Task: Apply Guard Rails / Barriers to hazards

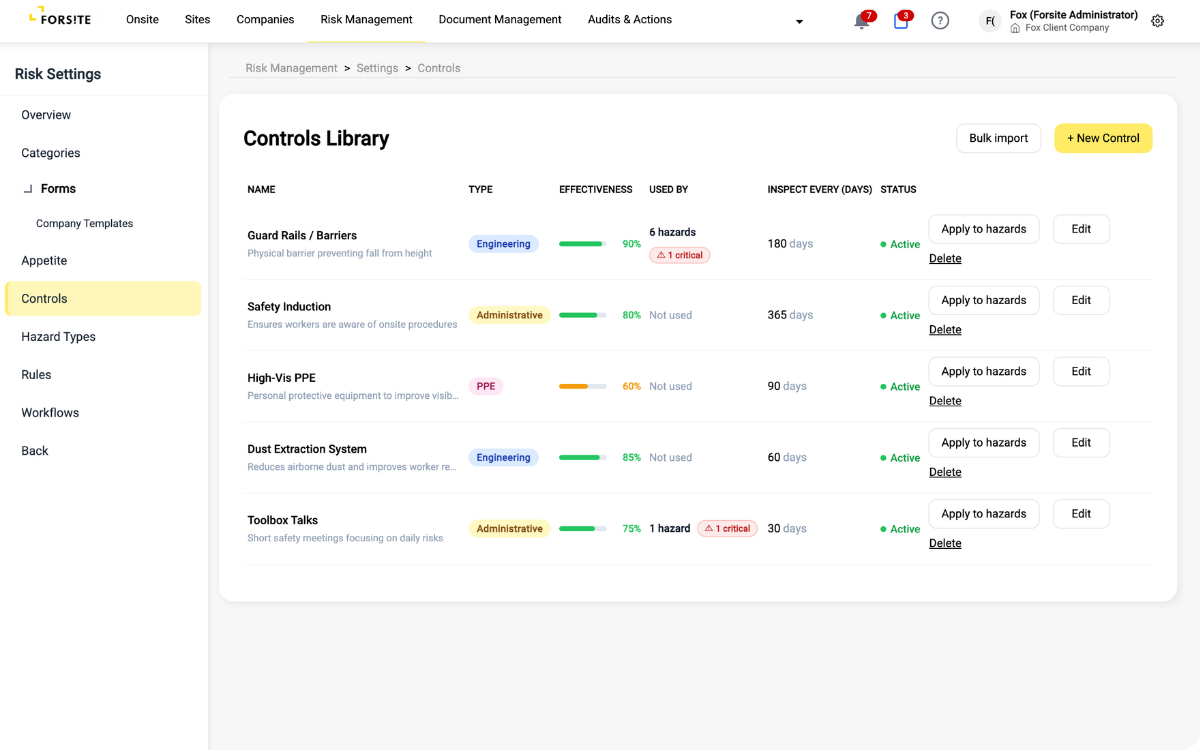Action: tap(984, 229)
